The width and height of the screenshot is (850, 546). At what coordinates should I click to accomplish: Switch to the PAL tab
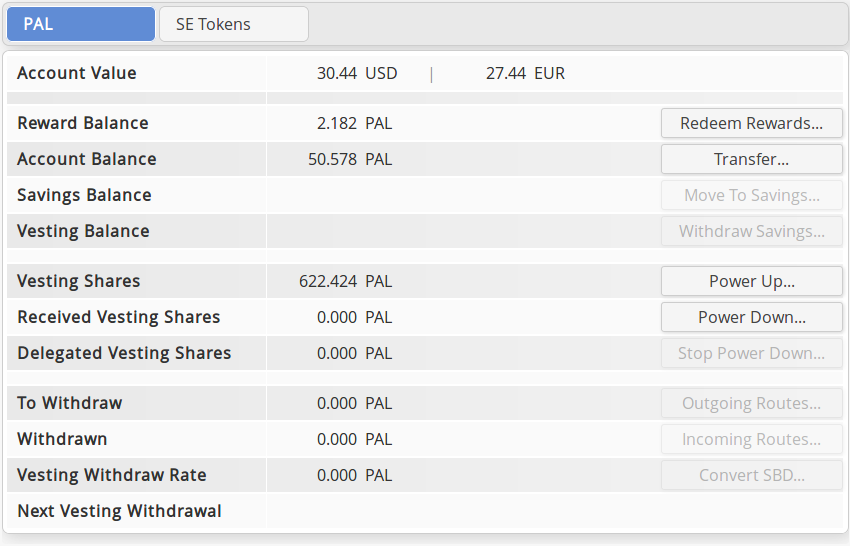(x=81, y=24)
